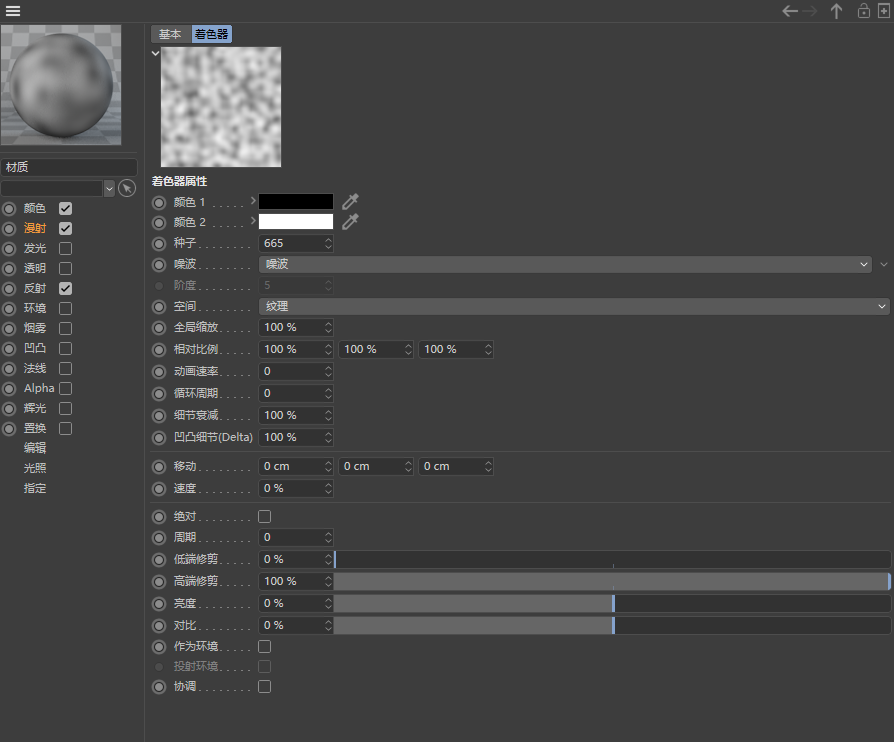Click keyframe circle beside 亮度
Image resolution: width=894 pixels, height=742 pixels.
[159, 603]
